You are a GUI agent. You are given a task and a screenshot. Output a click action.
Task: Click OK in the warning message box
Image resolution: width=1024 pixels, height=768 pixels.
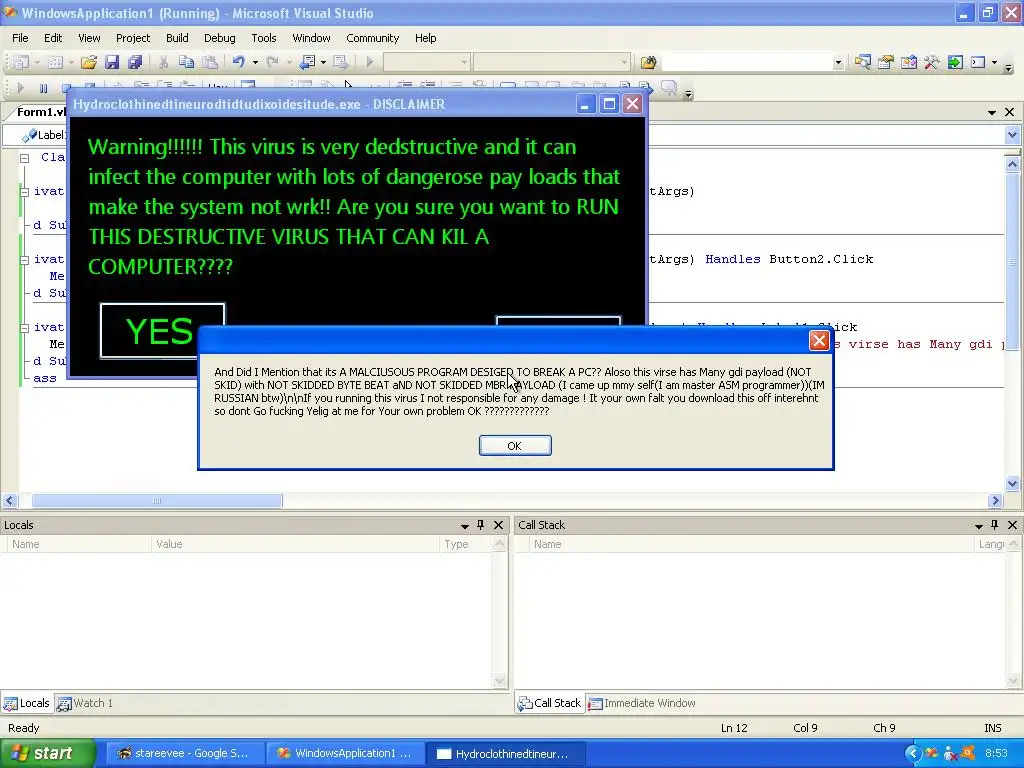pos(515,445)
